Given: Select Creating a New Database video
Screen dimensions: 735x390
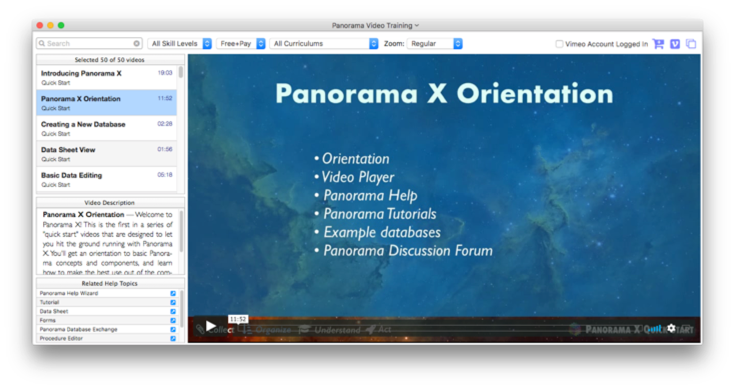Looking at the screenshot, I should point(106,128).
